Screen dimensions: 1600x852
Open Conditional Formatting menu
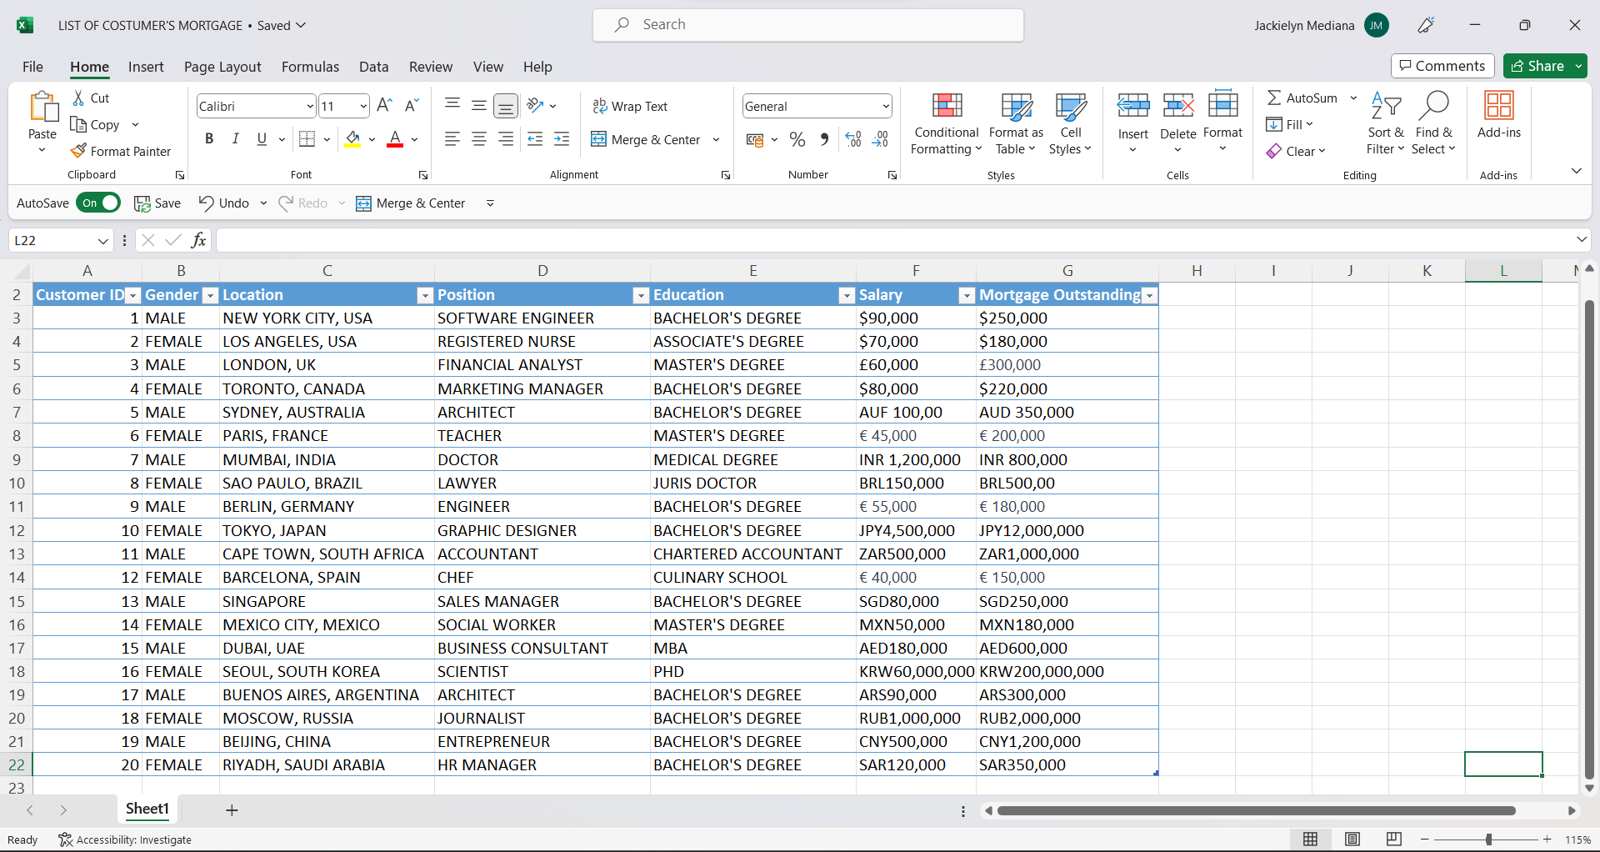[x=946, y=124]
